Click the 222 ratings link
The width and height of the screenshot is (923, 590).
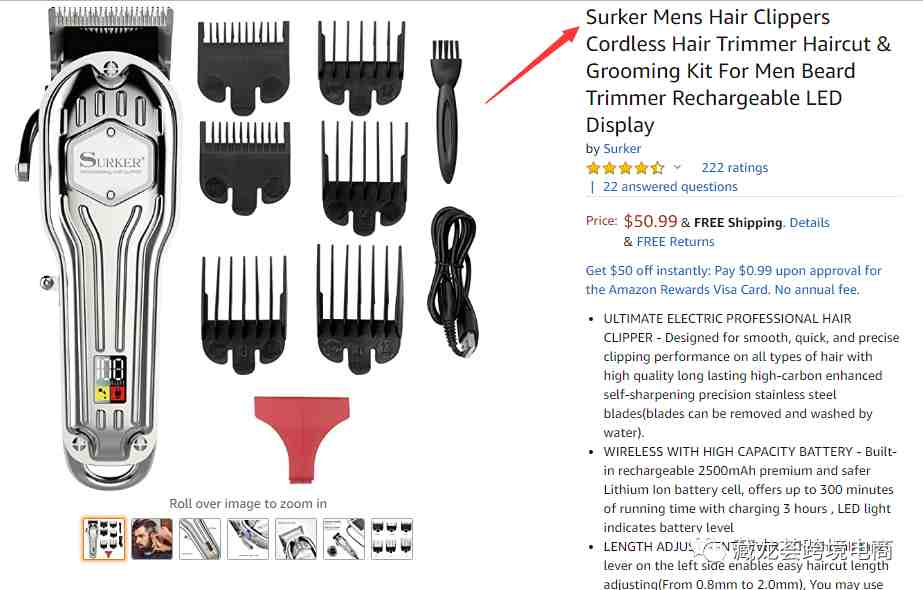point(735,168)
